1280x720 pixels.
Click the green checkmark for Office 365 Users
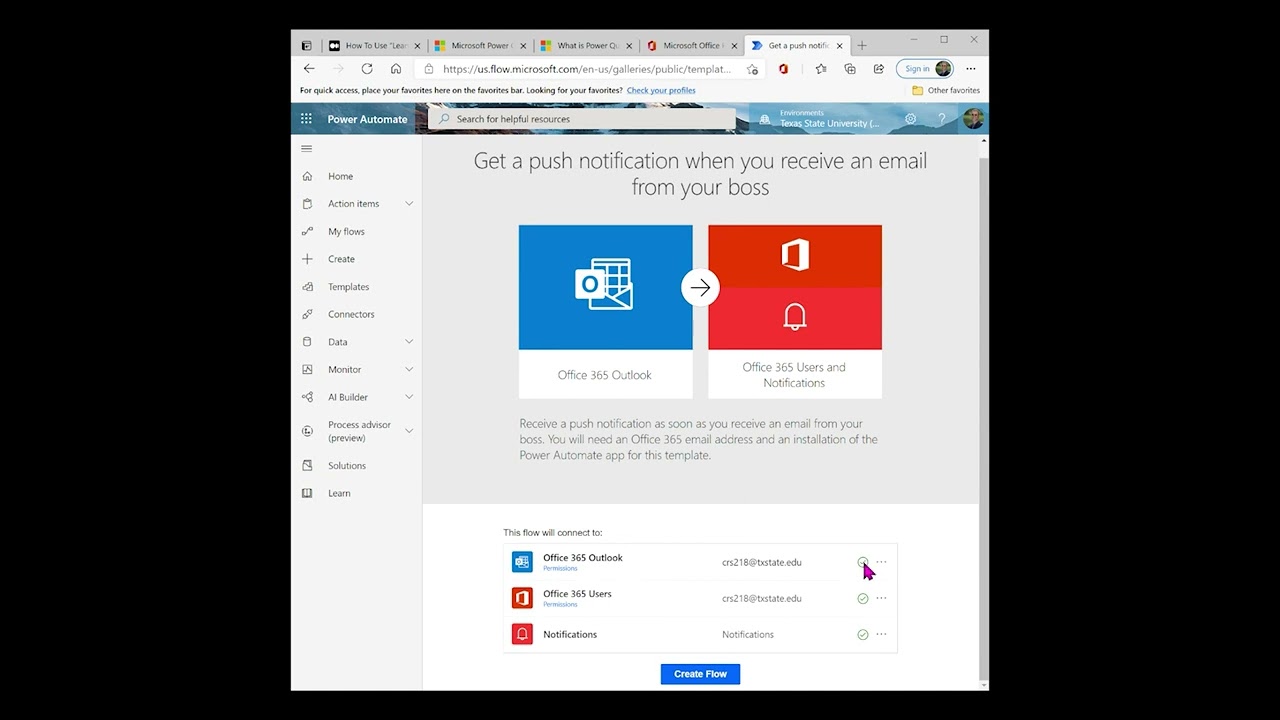coord(862,599)
